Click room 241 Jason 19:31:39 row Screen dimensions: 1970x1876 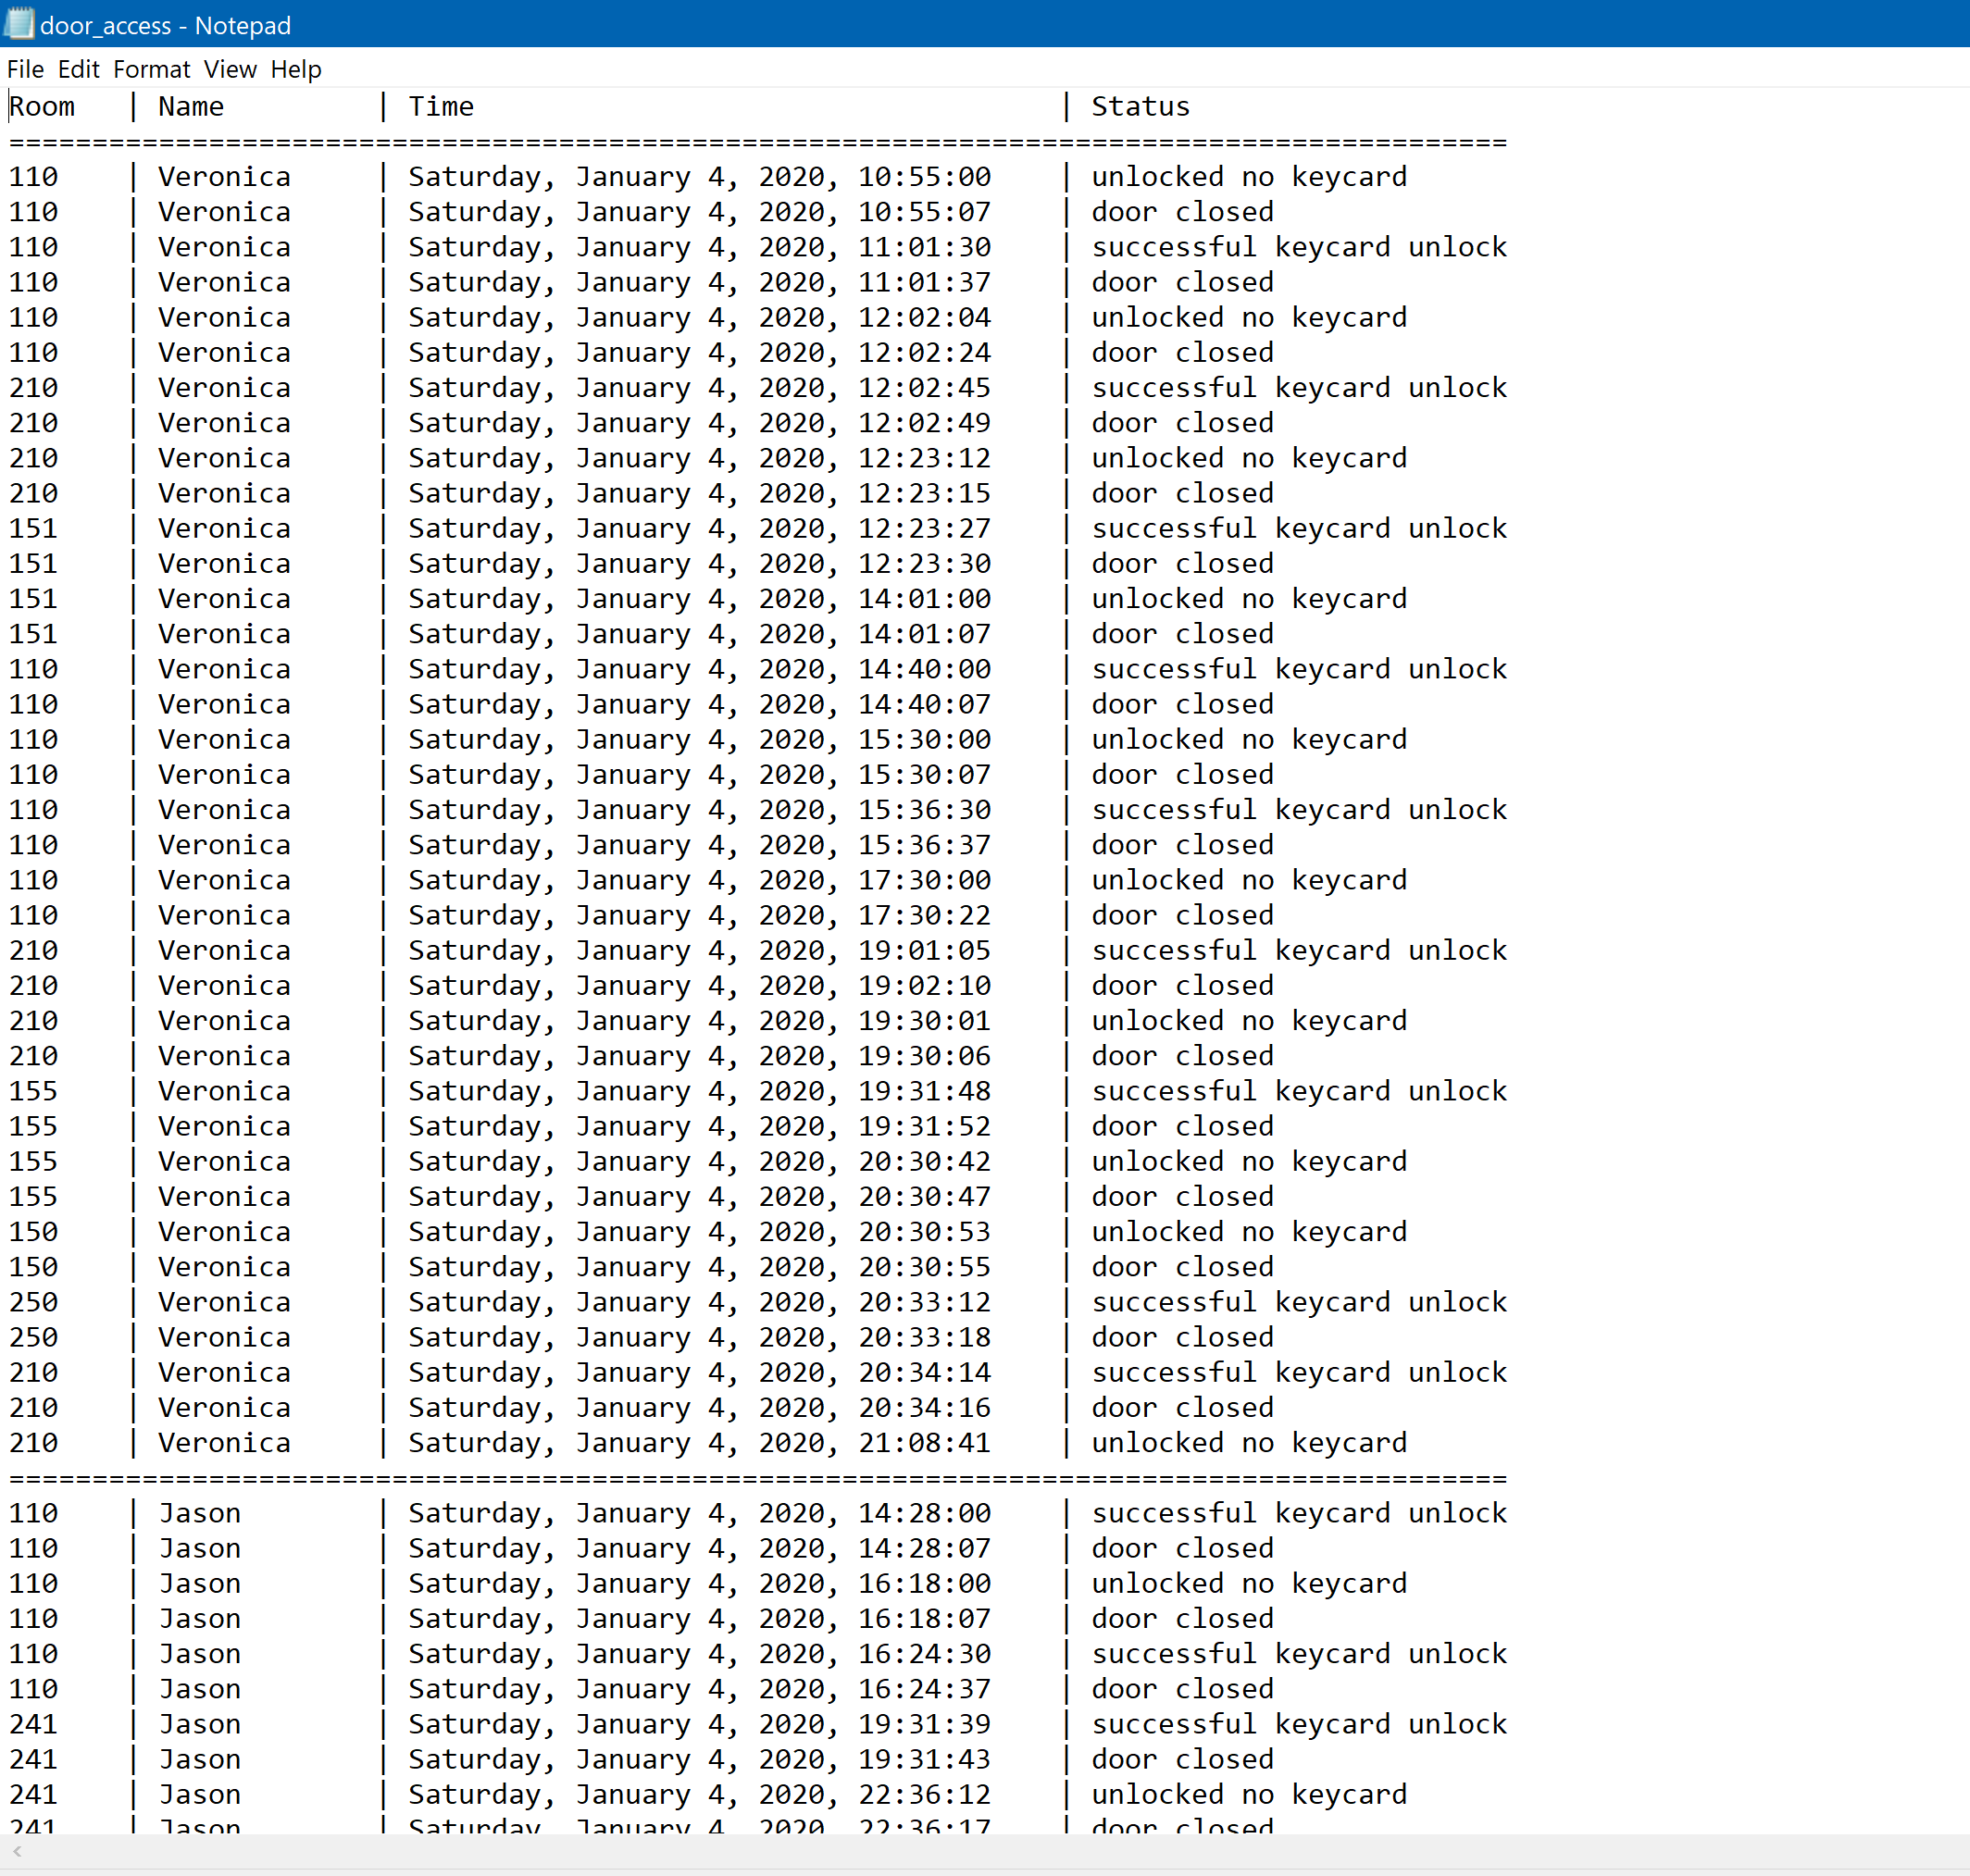(34, 1724)
